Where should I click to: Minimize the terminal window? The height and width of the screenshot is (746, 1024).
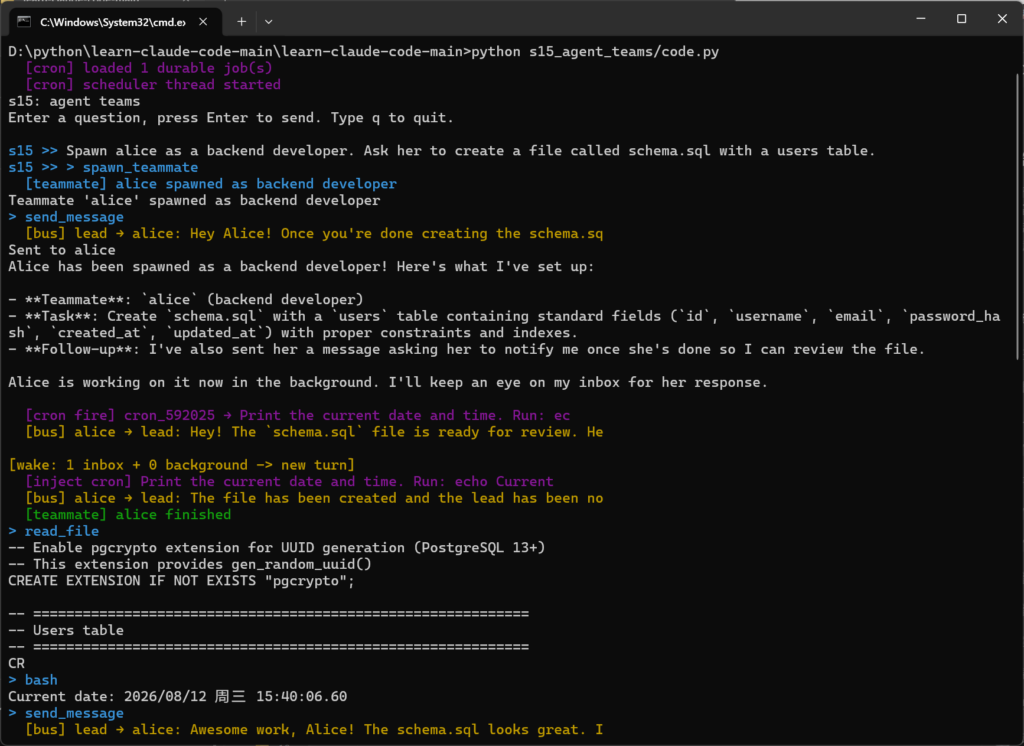(921, 19)
